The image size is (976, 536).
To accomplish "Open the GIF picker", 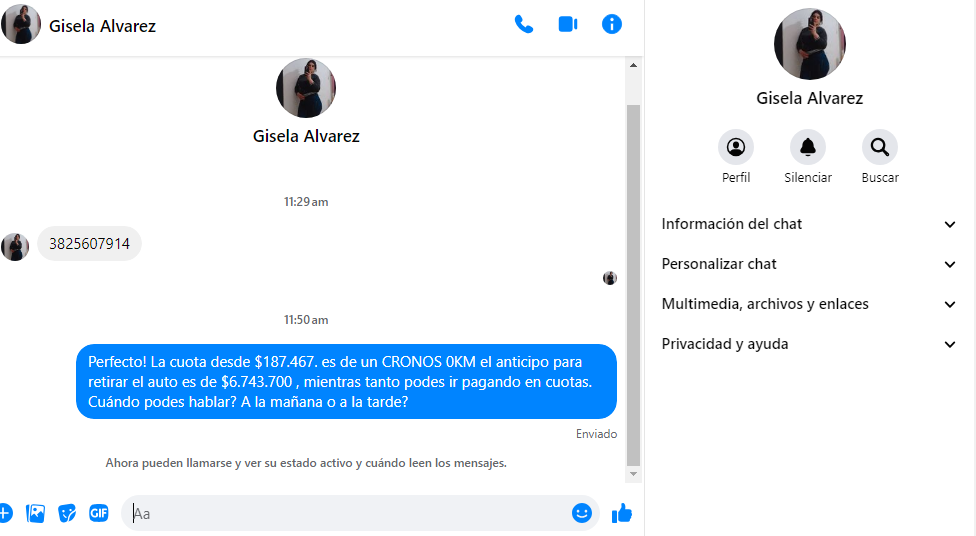I will pos(98,514).
